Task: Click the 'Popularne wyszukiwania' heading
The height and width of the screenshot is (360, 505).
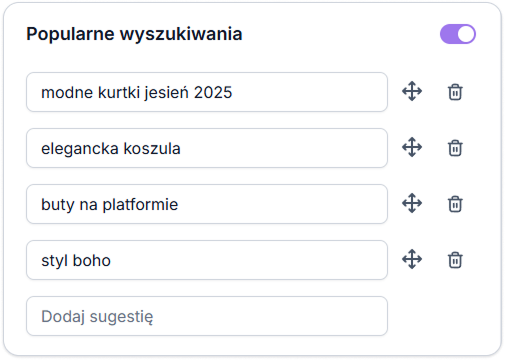Action: [x=134, y=34]
